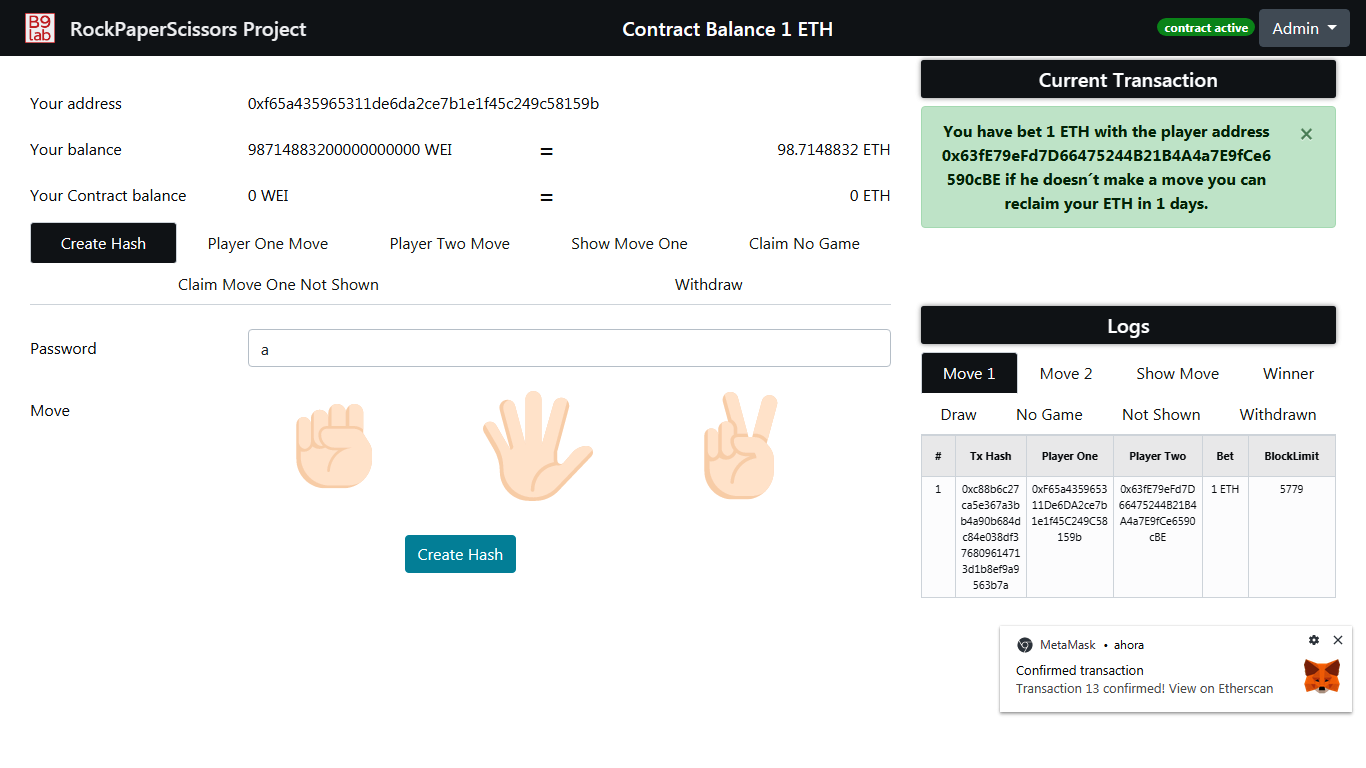The image size is (1366, 768).
Task: Click the 'contract active' status badge
Action: [1206, 27]
